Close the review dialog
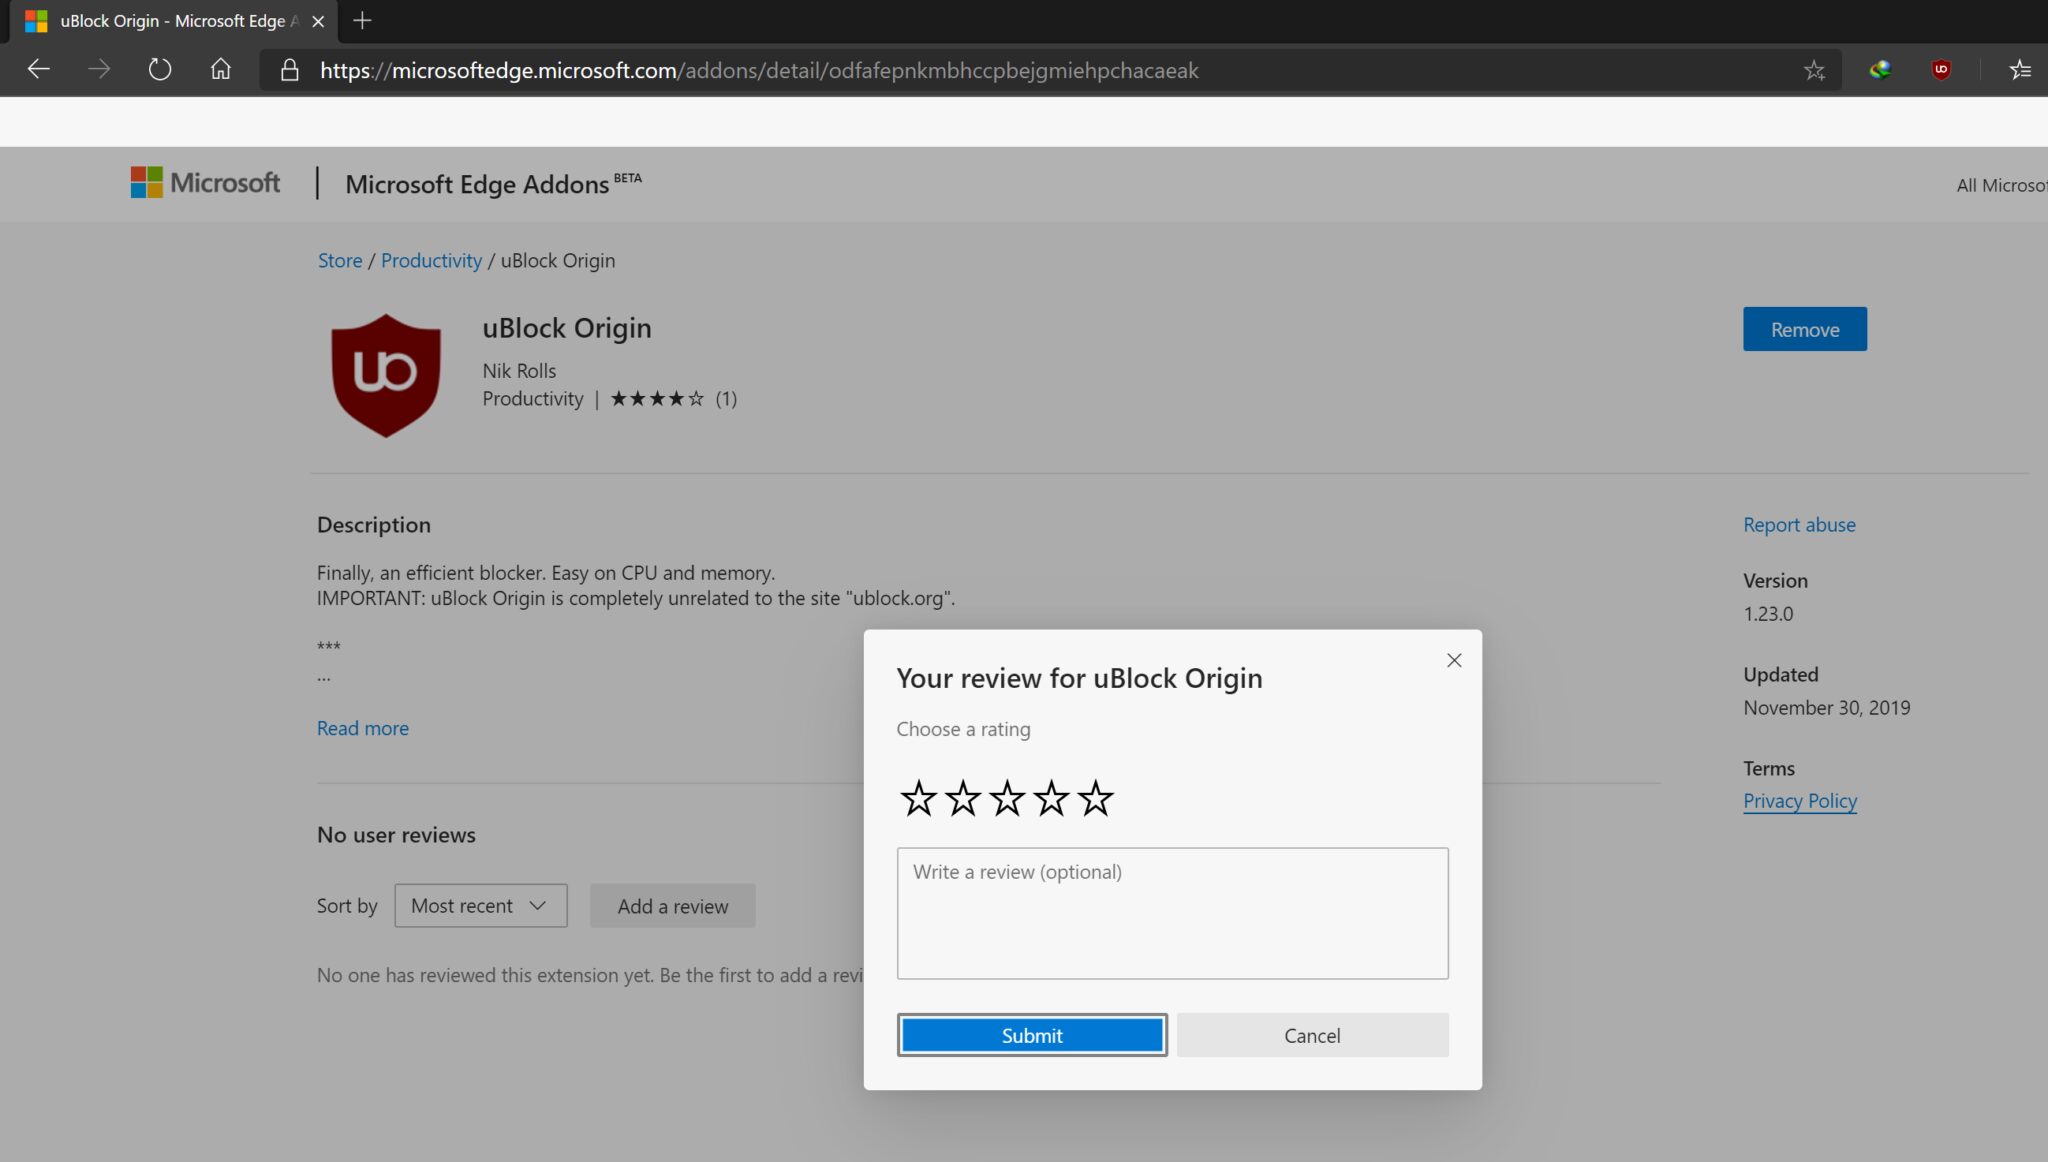Image resolution: width=2048 pixels, height=1162 pixels. point(1453,660)
